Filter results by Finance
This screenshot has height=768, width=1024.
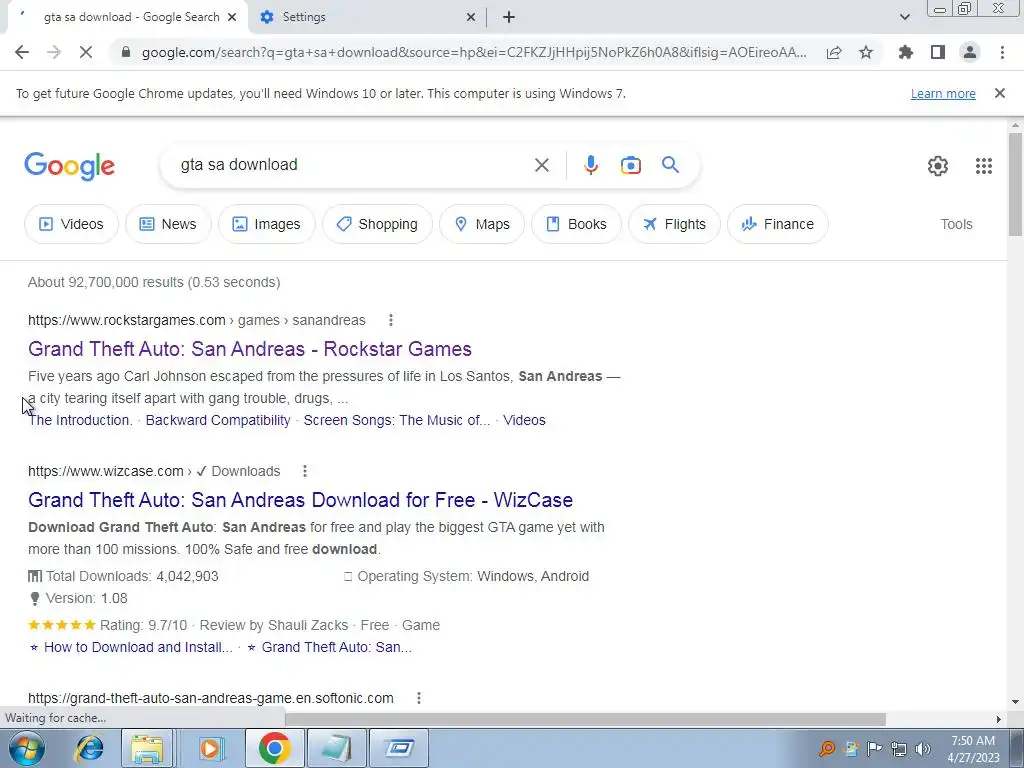(778, 224)
